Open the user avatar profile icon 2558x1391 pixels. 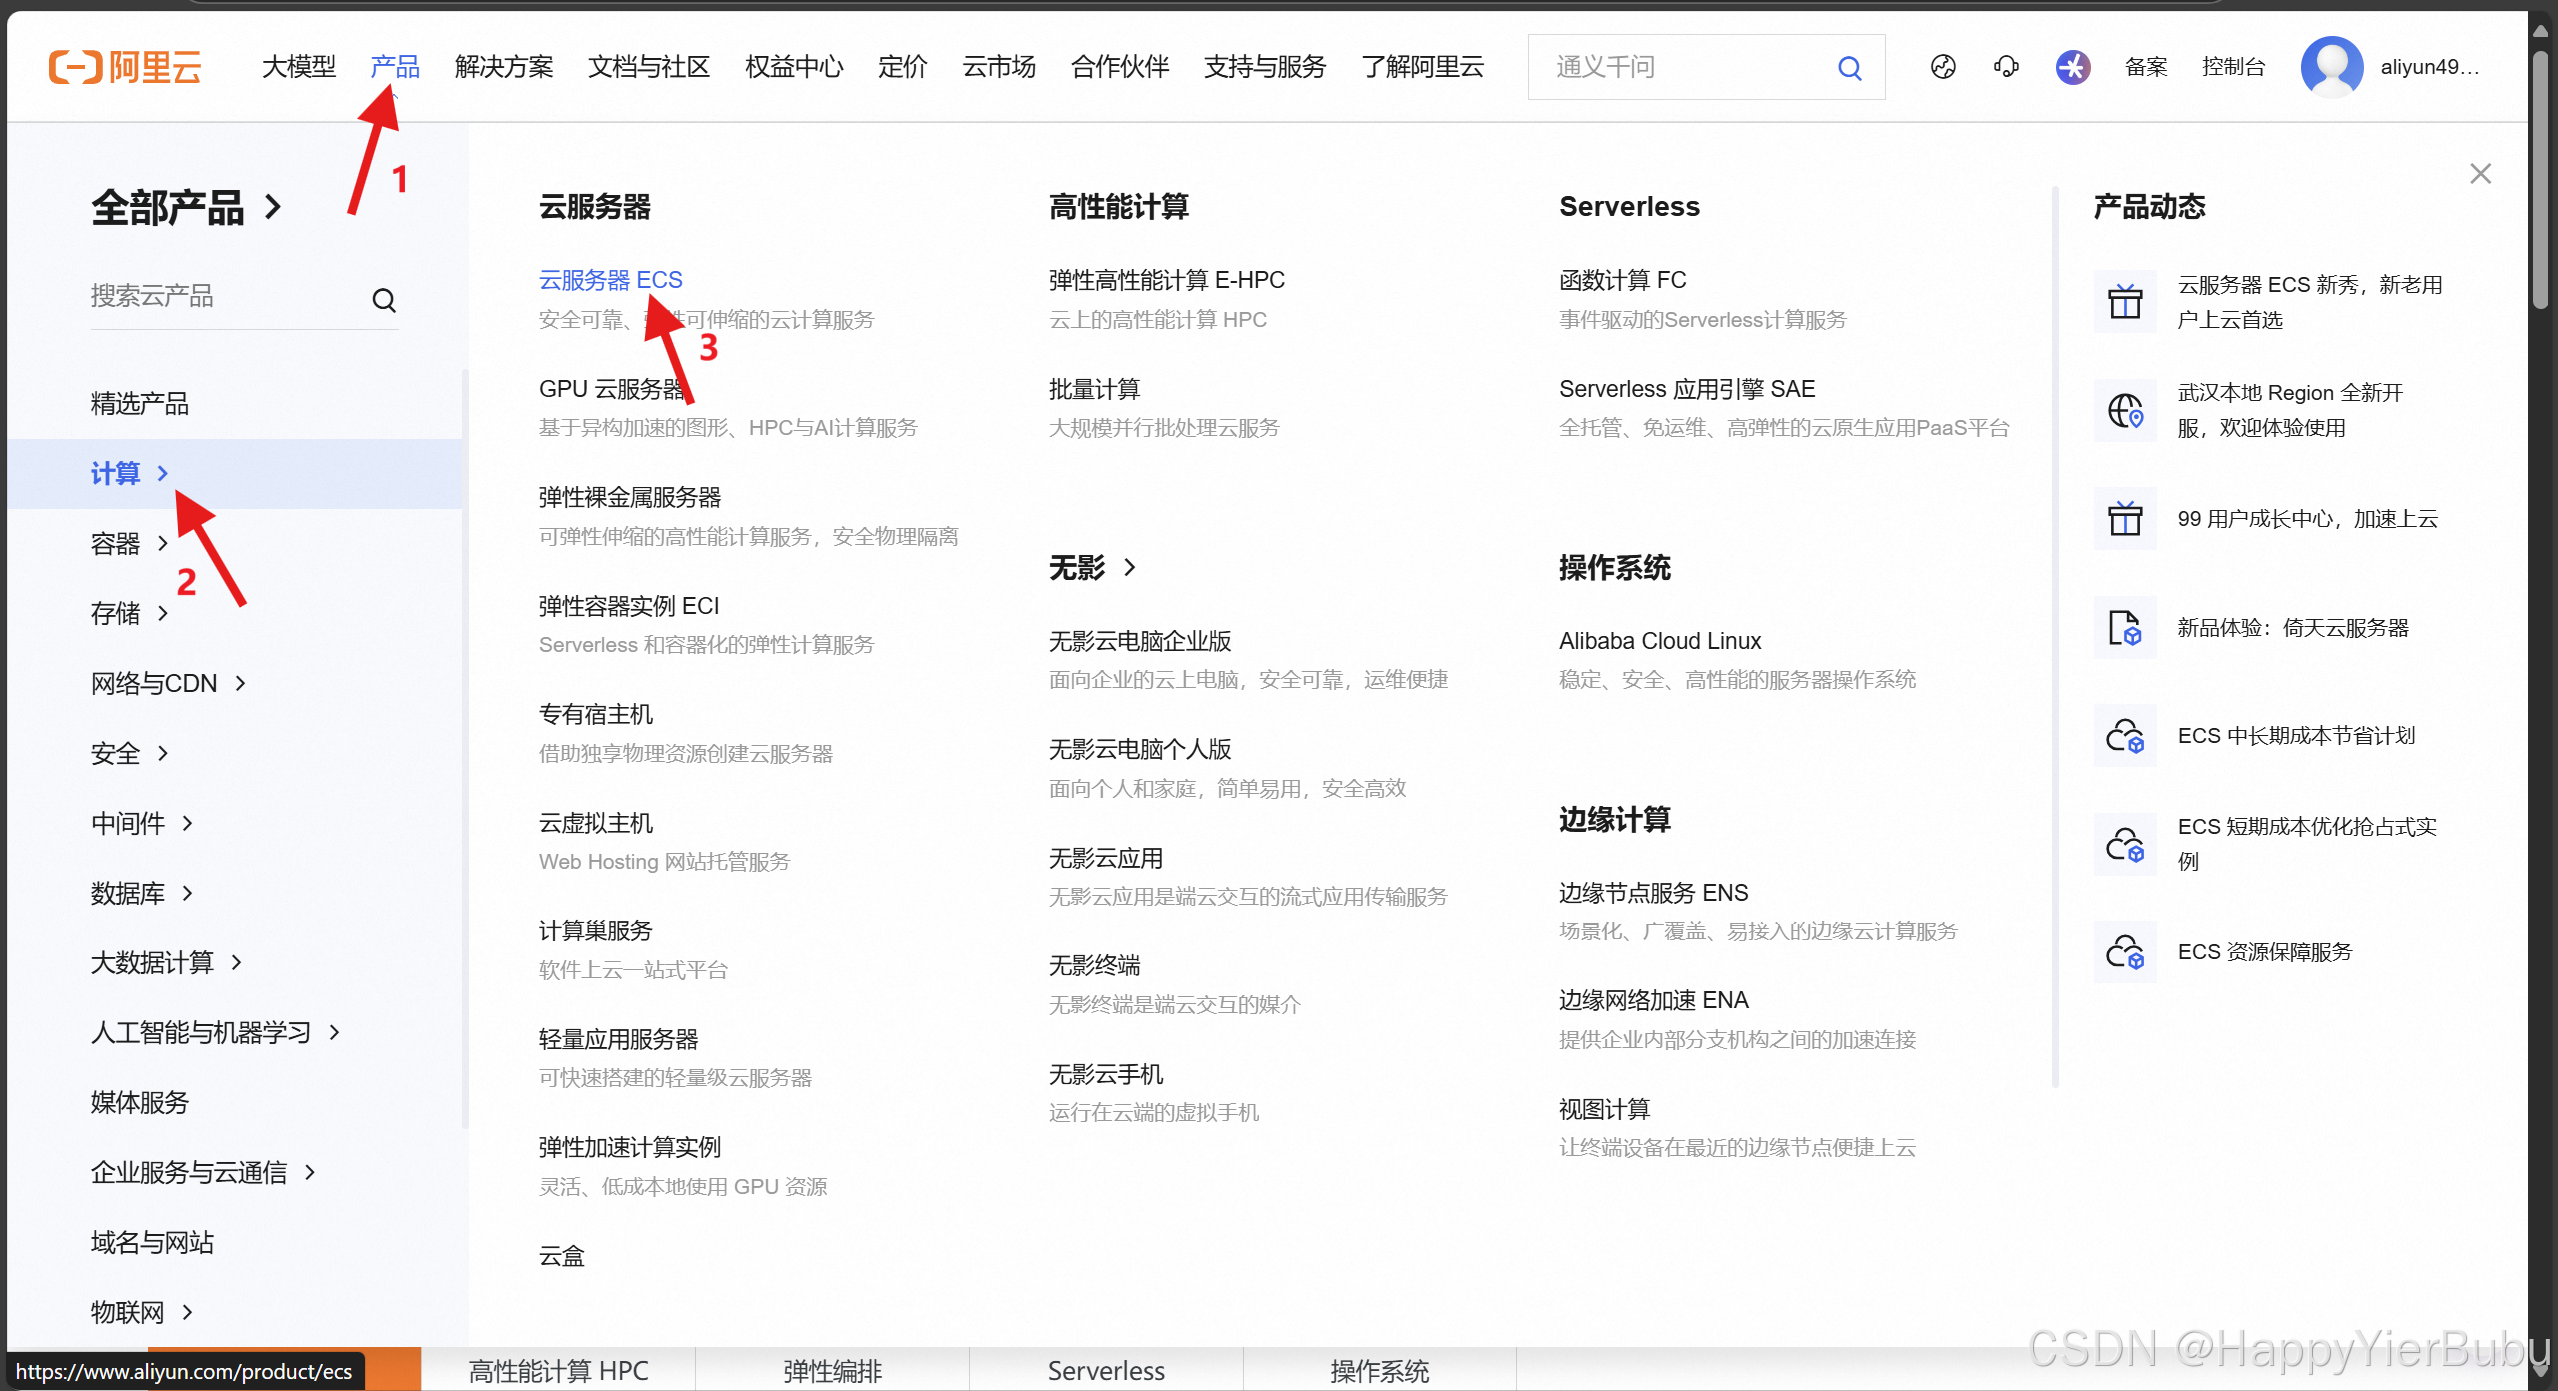coord(2331,67)
